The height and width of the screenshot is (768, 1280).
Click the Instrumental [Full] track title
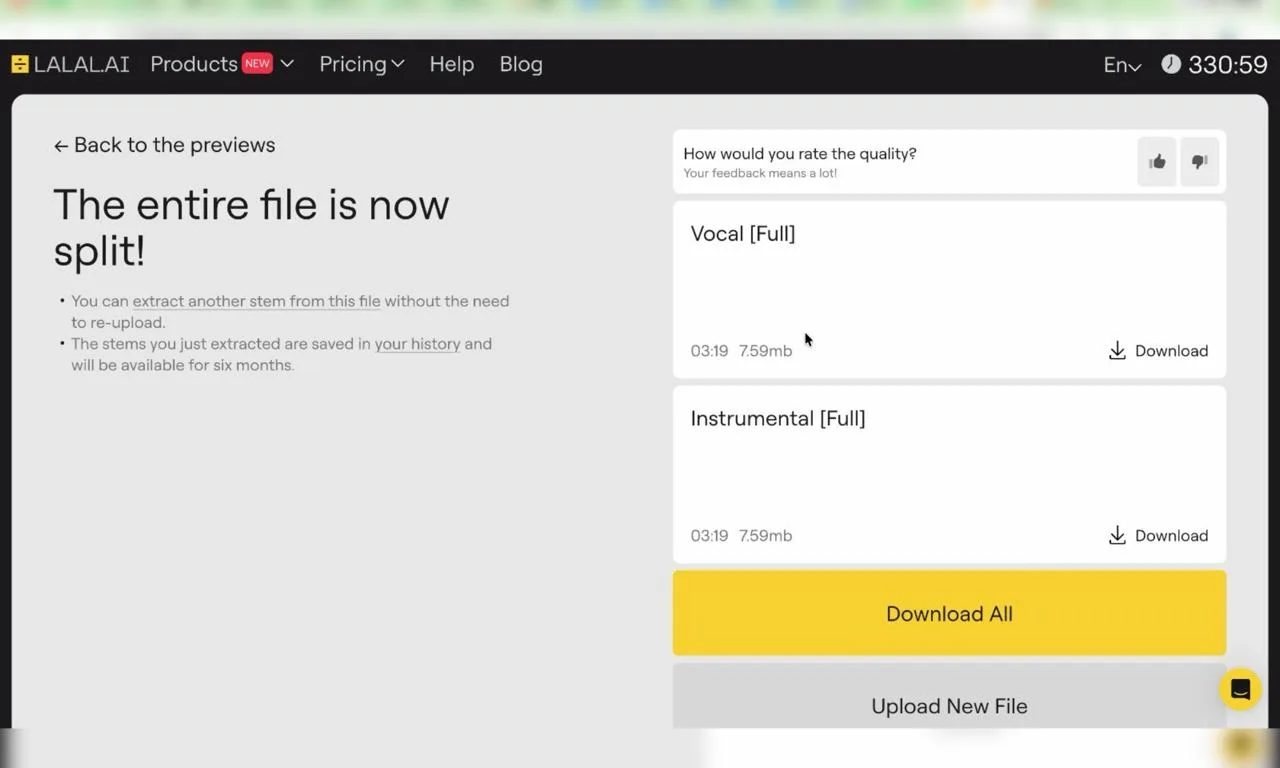[778, 419]
